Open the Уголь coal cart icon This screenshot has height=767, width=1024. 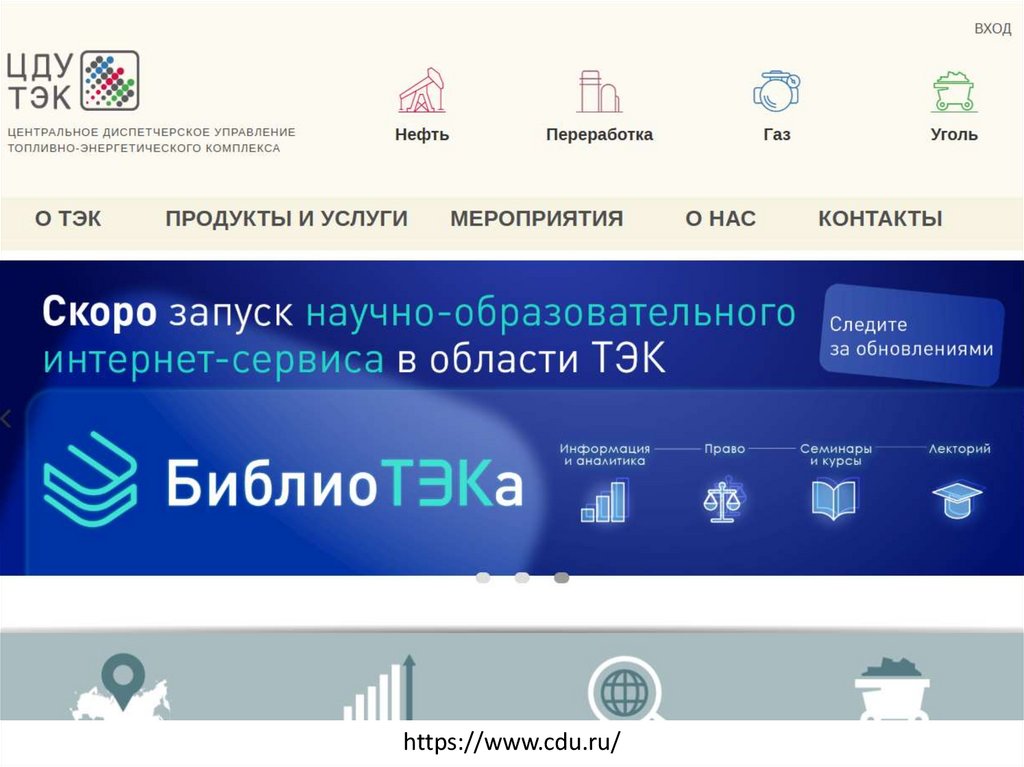[x=954, y=91]
